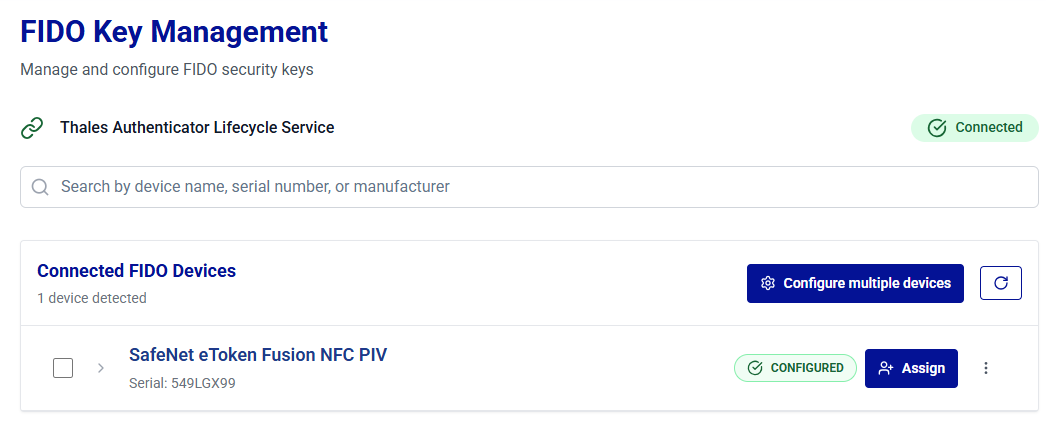Image resolution: width=1046 pixels, height=422 pixels.
Task: Open the three-dot more options menu
Action: pyautogui.click(x=986, y=368)
